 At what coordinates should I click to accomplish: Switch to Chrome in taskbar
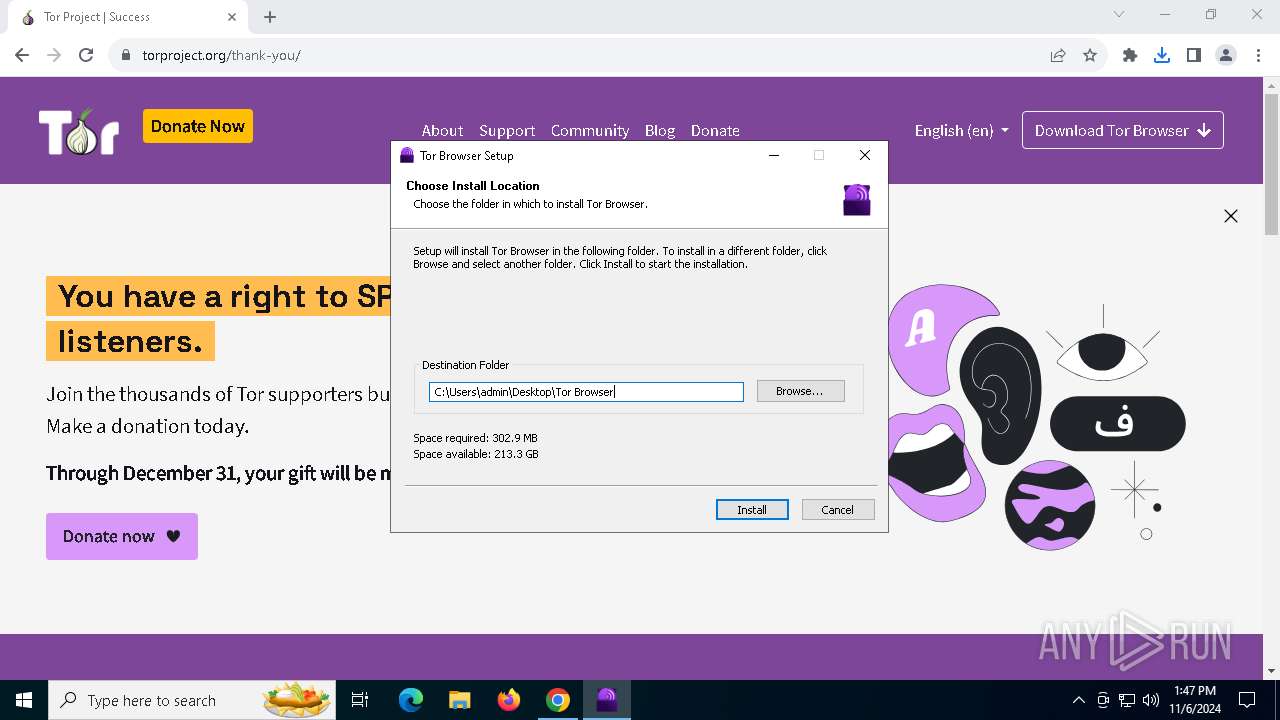click(x=558, y=700)
